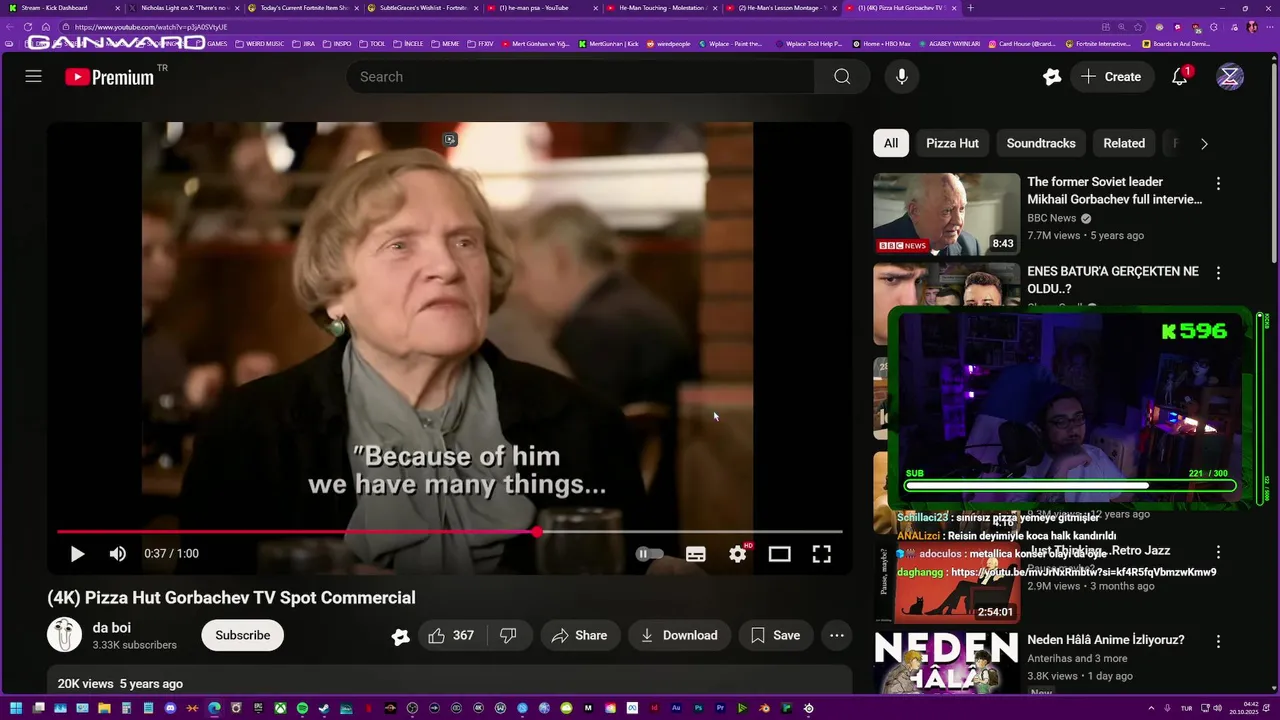Select the Pizza Hut filter chip
Screen dimensions: 1280x720
coord(952,143)
